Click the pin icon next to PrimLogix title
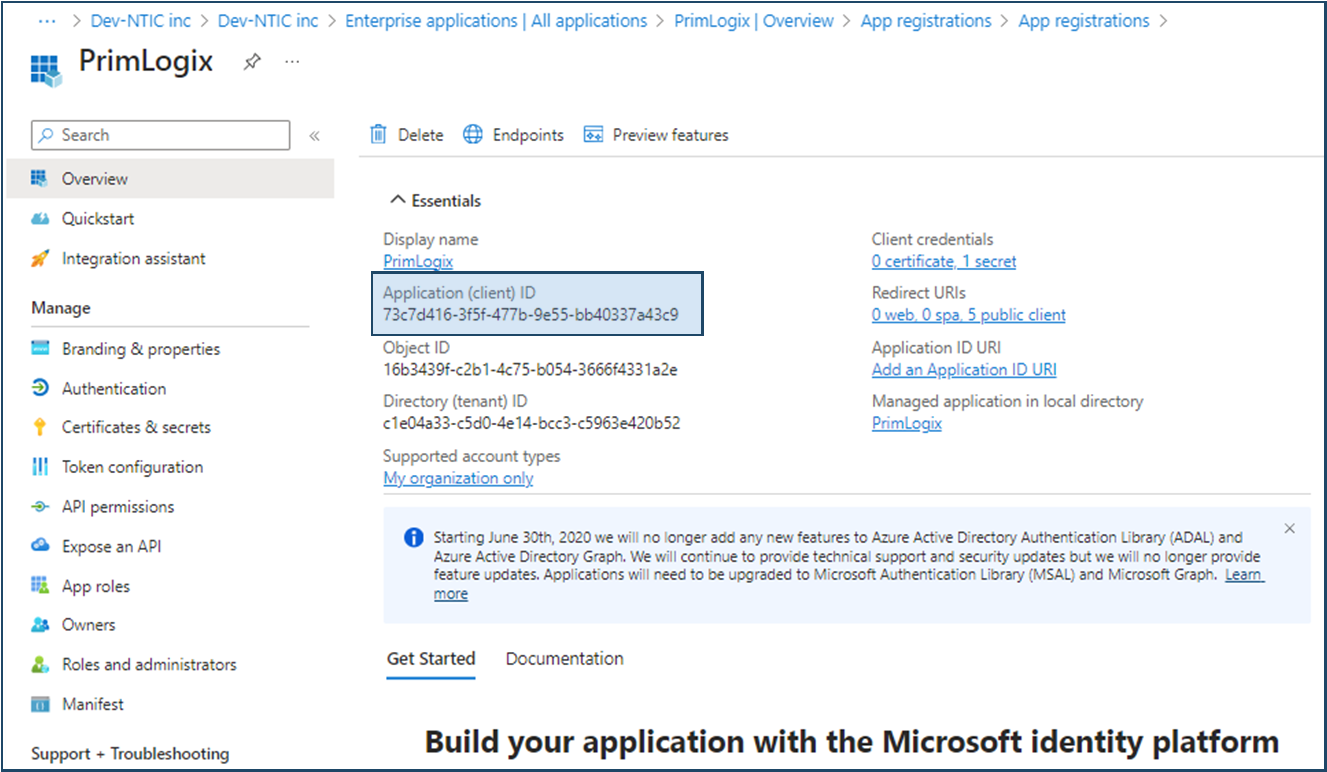The image size is (1327, 772). (252, 62)
